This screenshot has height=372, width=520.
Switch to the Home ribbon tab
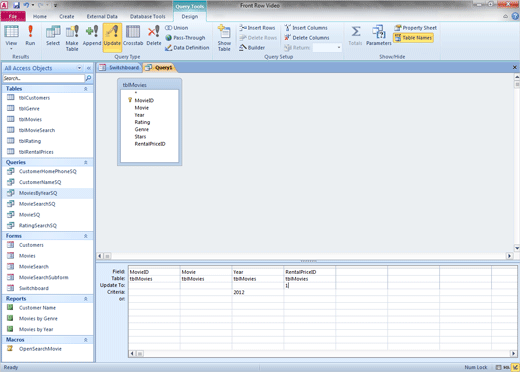(x=40, y=16)
